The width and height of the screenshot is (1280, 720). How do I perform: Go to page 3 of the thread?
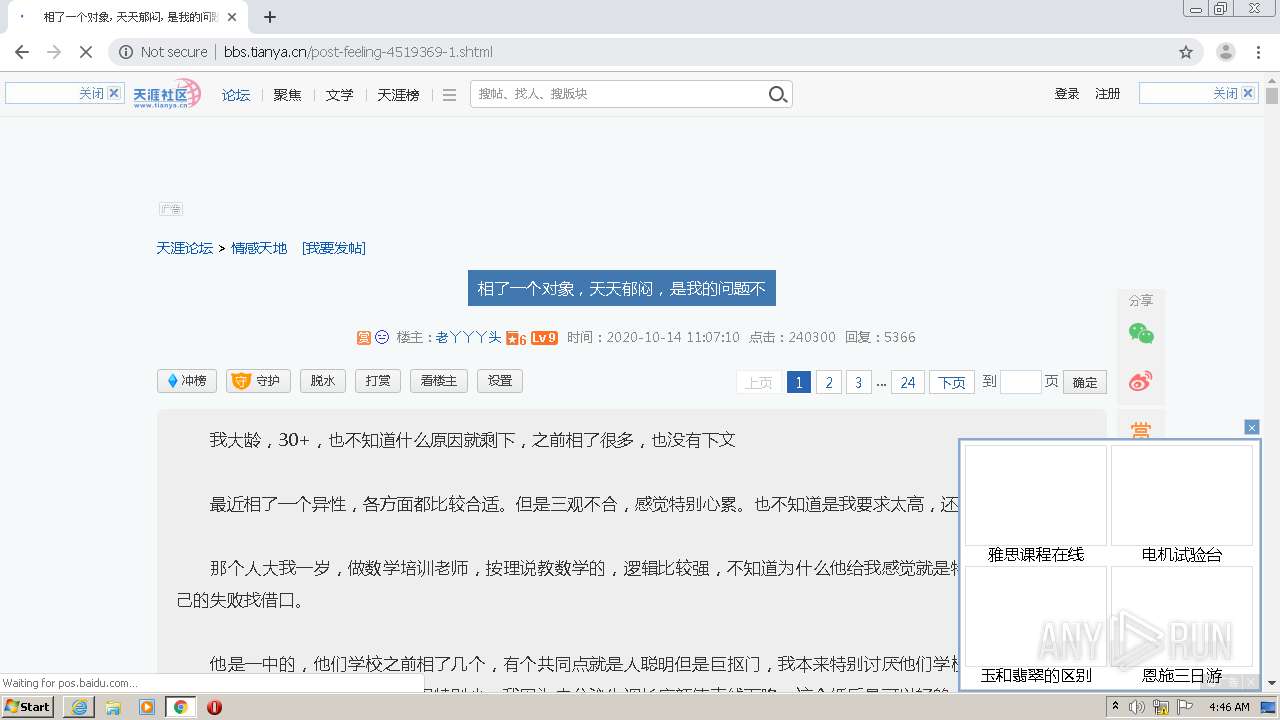858,382
